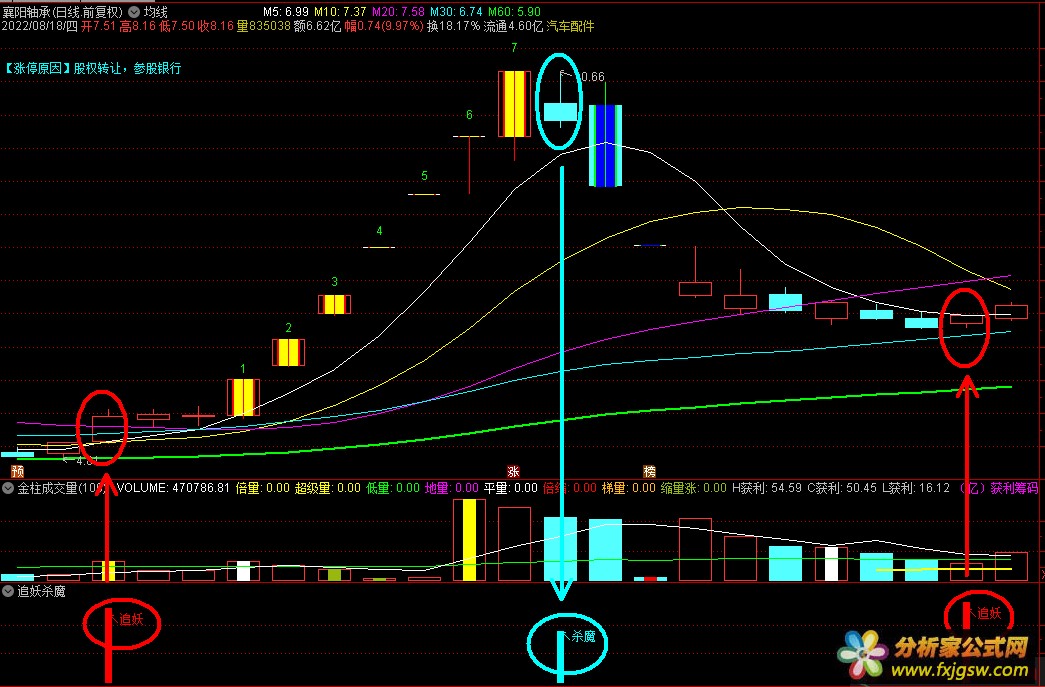Click the turnover amount 额6.62亿
Screen dimensions: 1045x687
pyautogui.click(x=317, y=27)
